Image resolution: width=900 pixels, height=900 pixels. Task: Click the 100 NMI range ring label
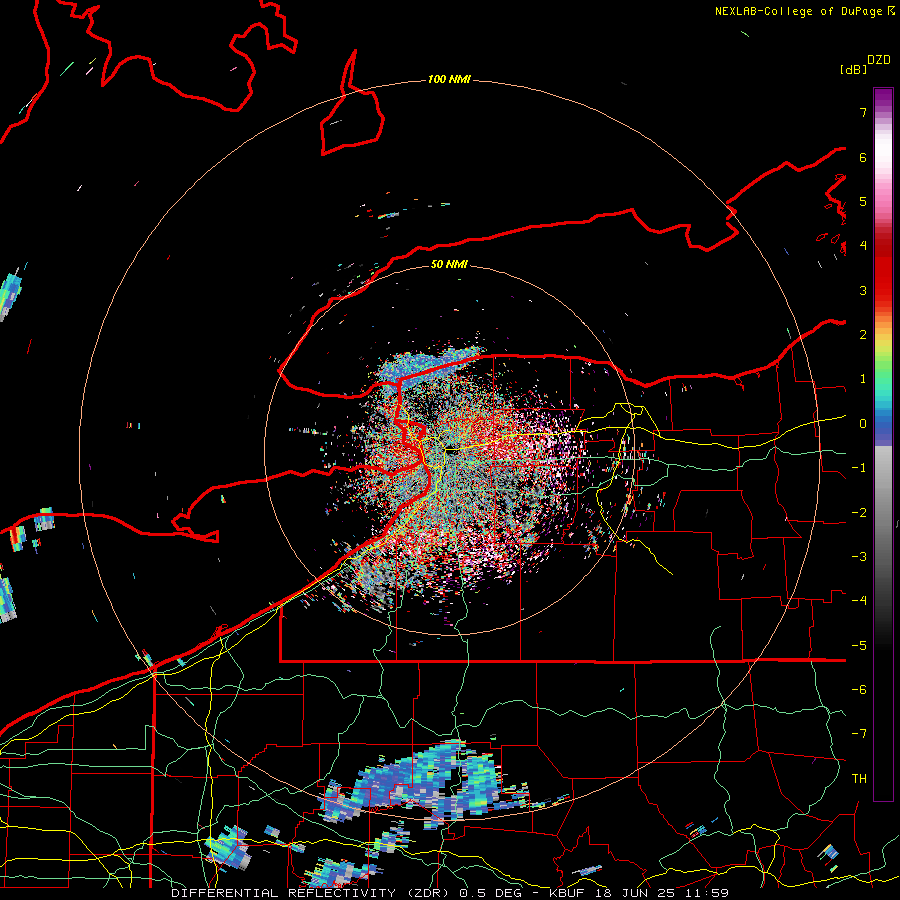(449, 79)
